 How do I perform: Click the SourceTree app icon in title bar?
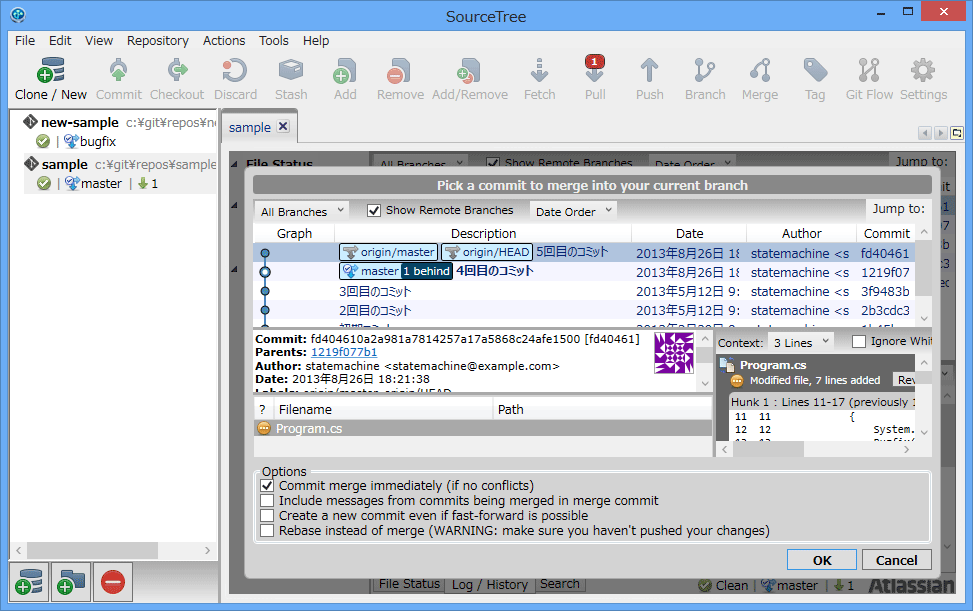(18, 14)
